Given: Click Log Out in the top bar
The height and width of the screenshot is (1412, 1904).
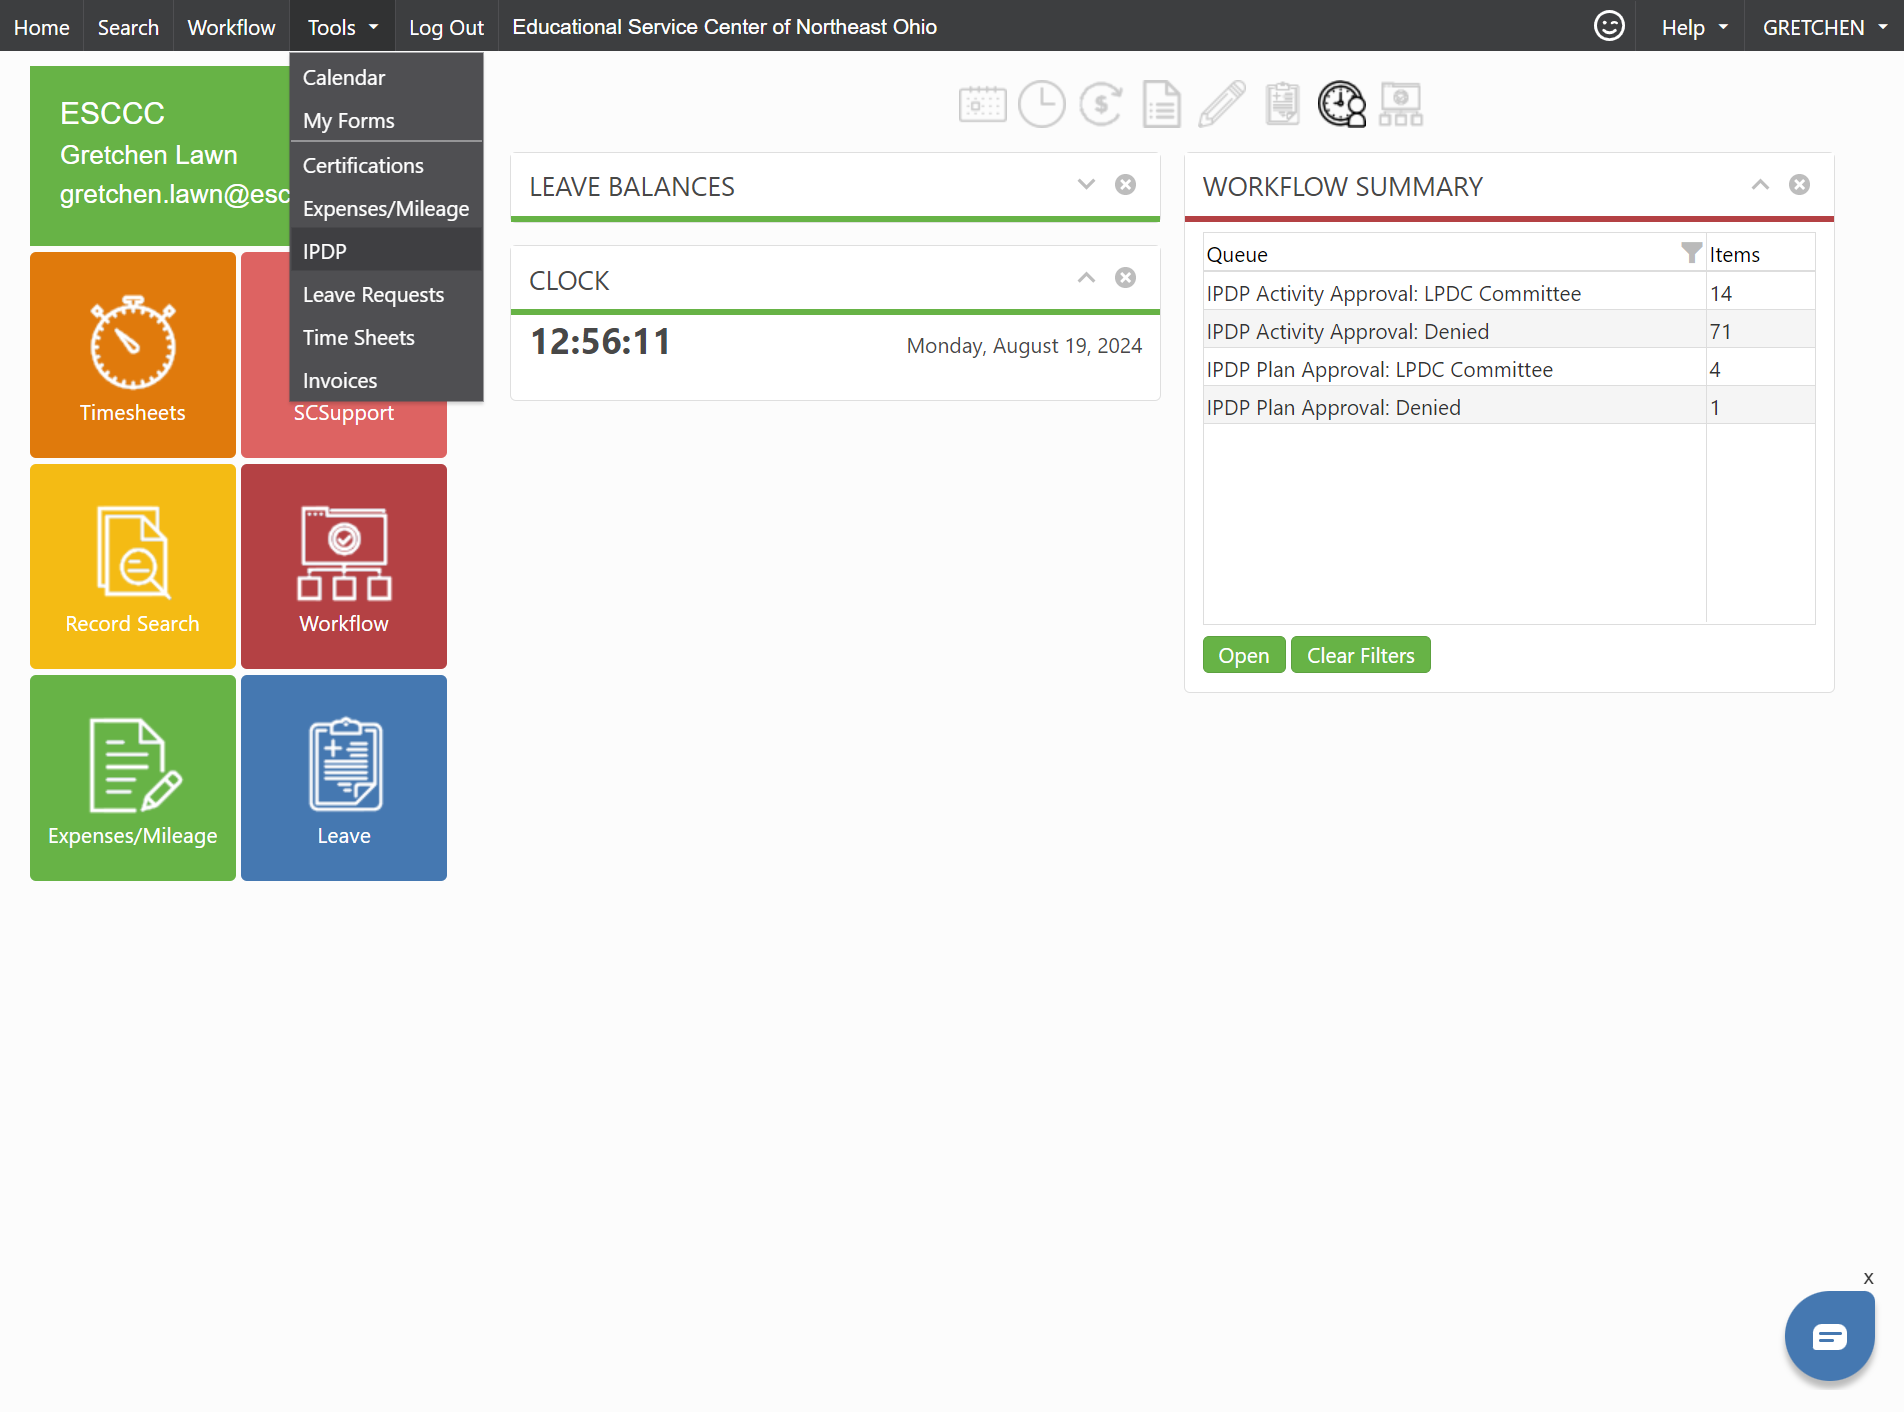Looking at the screenshot, I should 446,27.
